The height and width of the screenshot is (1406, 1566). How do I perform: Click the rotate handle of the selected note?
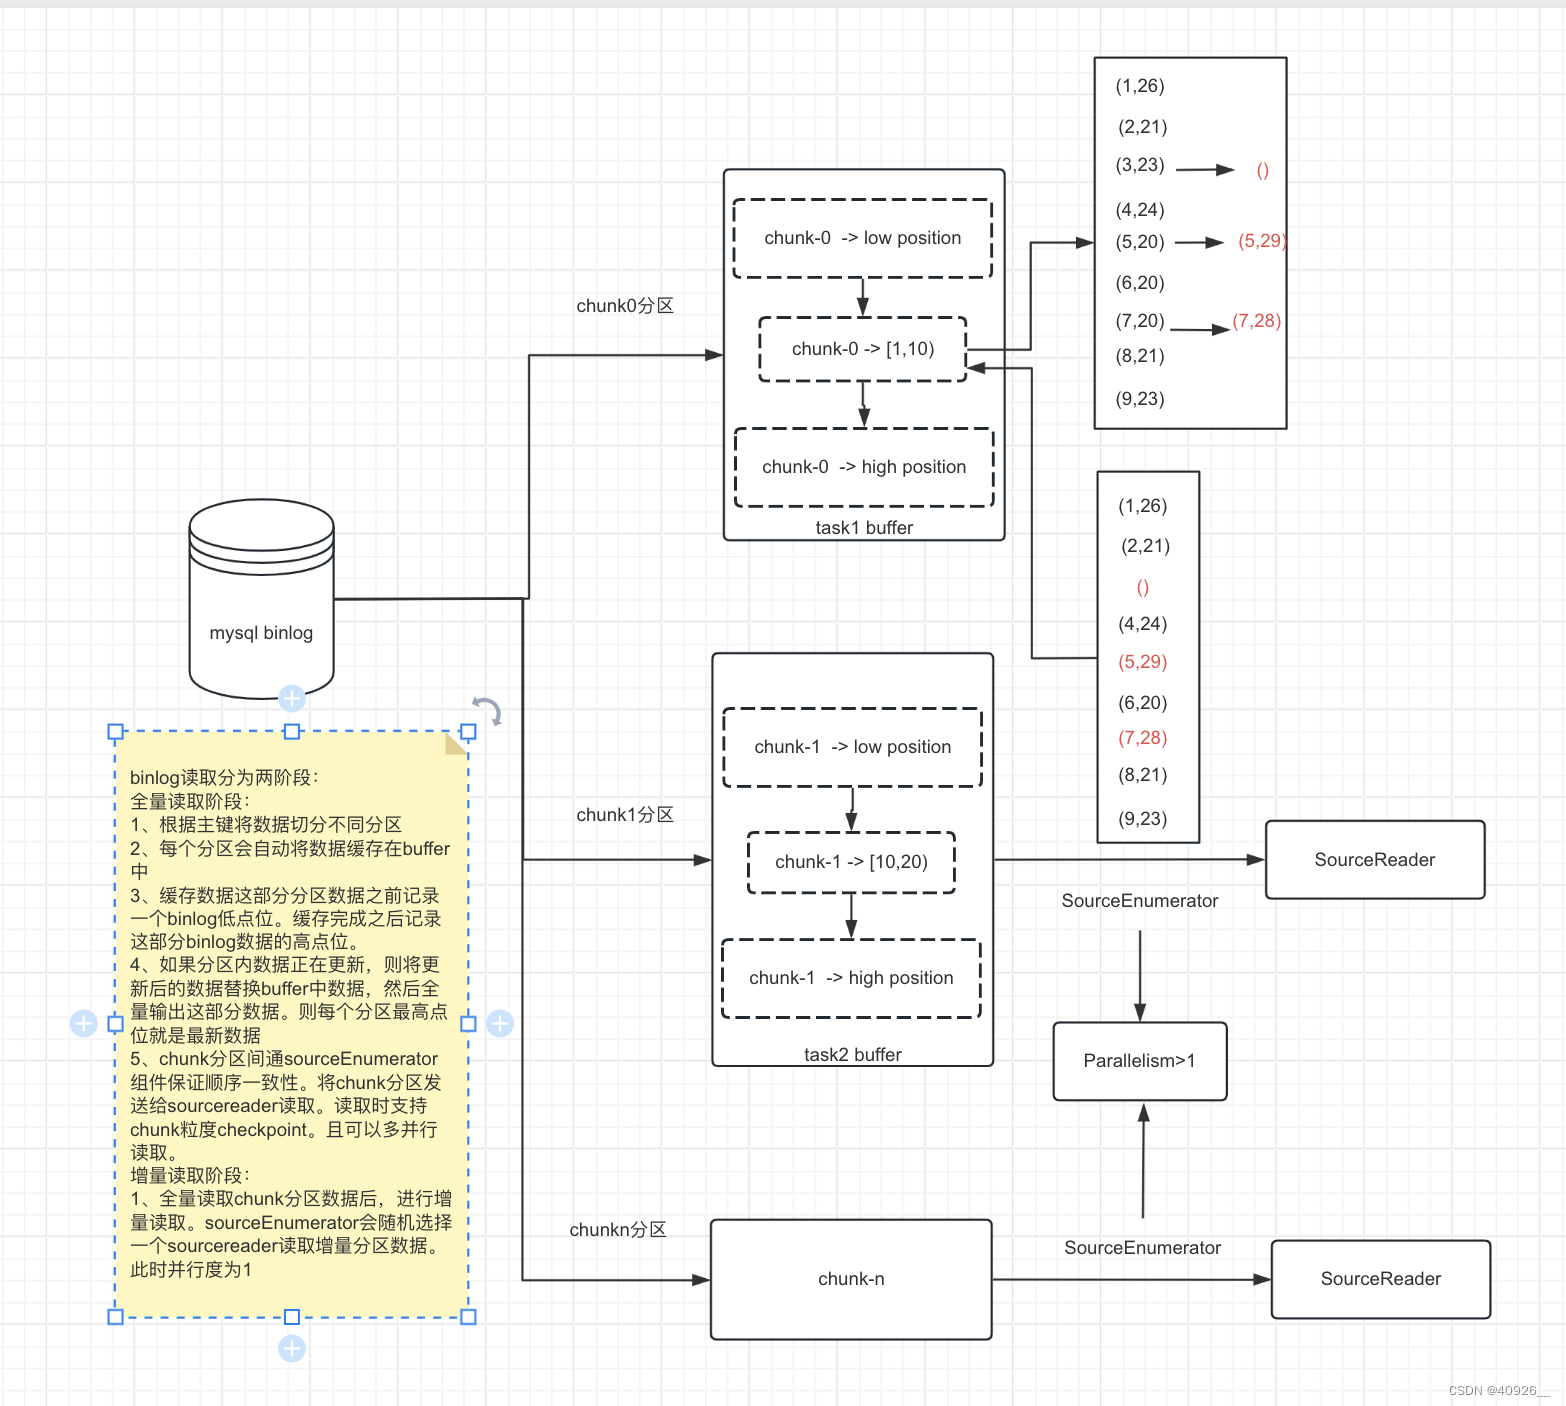point(487,710)
